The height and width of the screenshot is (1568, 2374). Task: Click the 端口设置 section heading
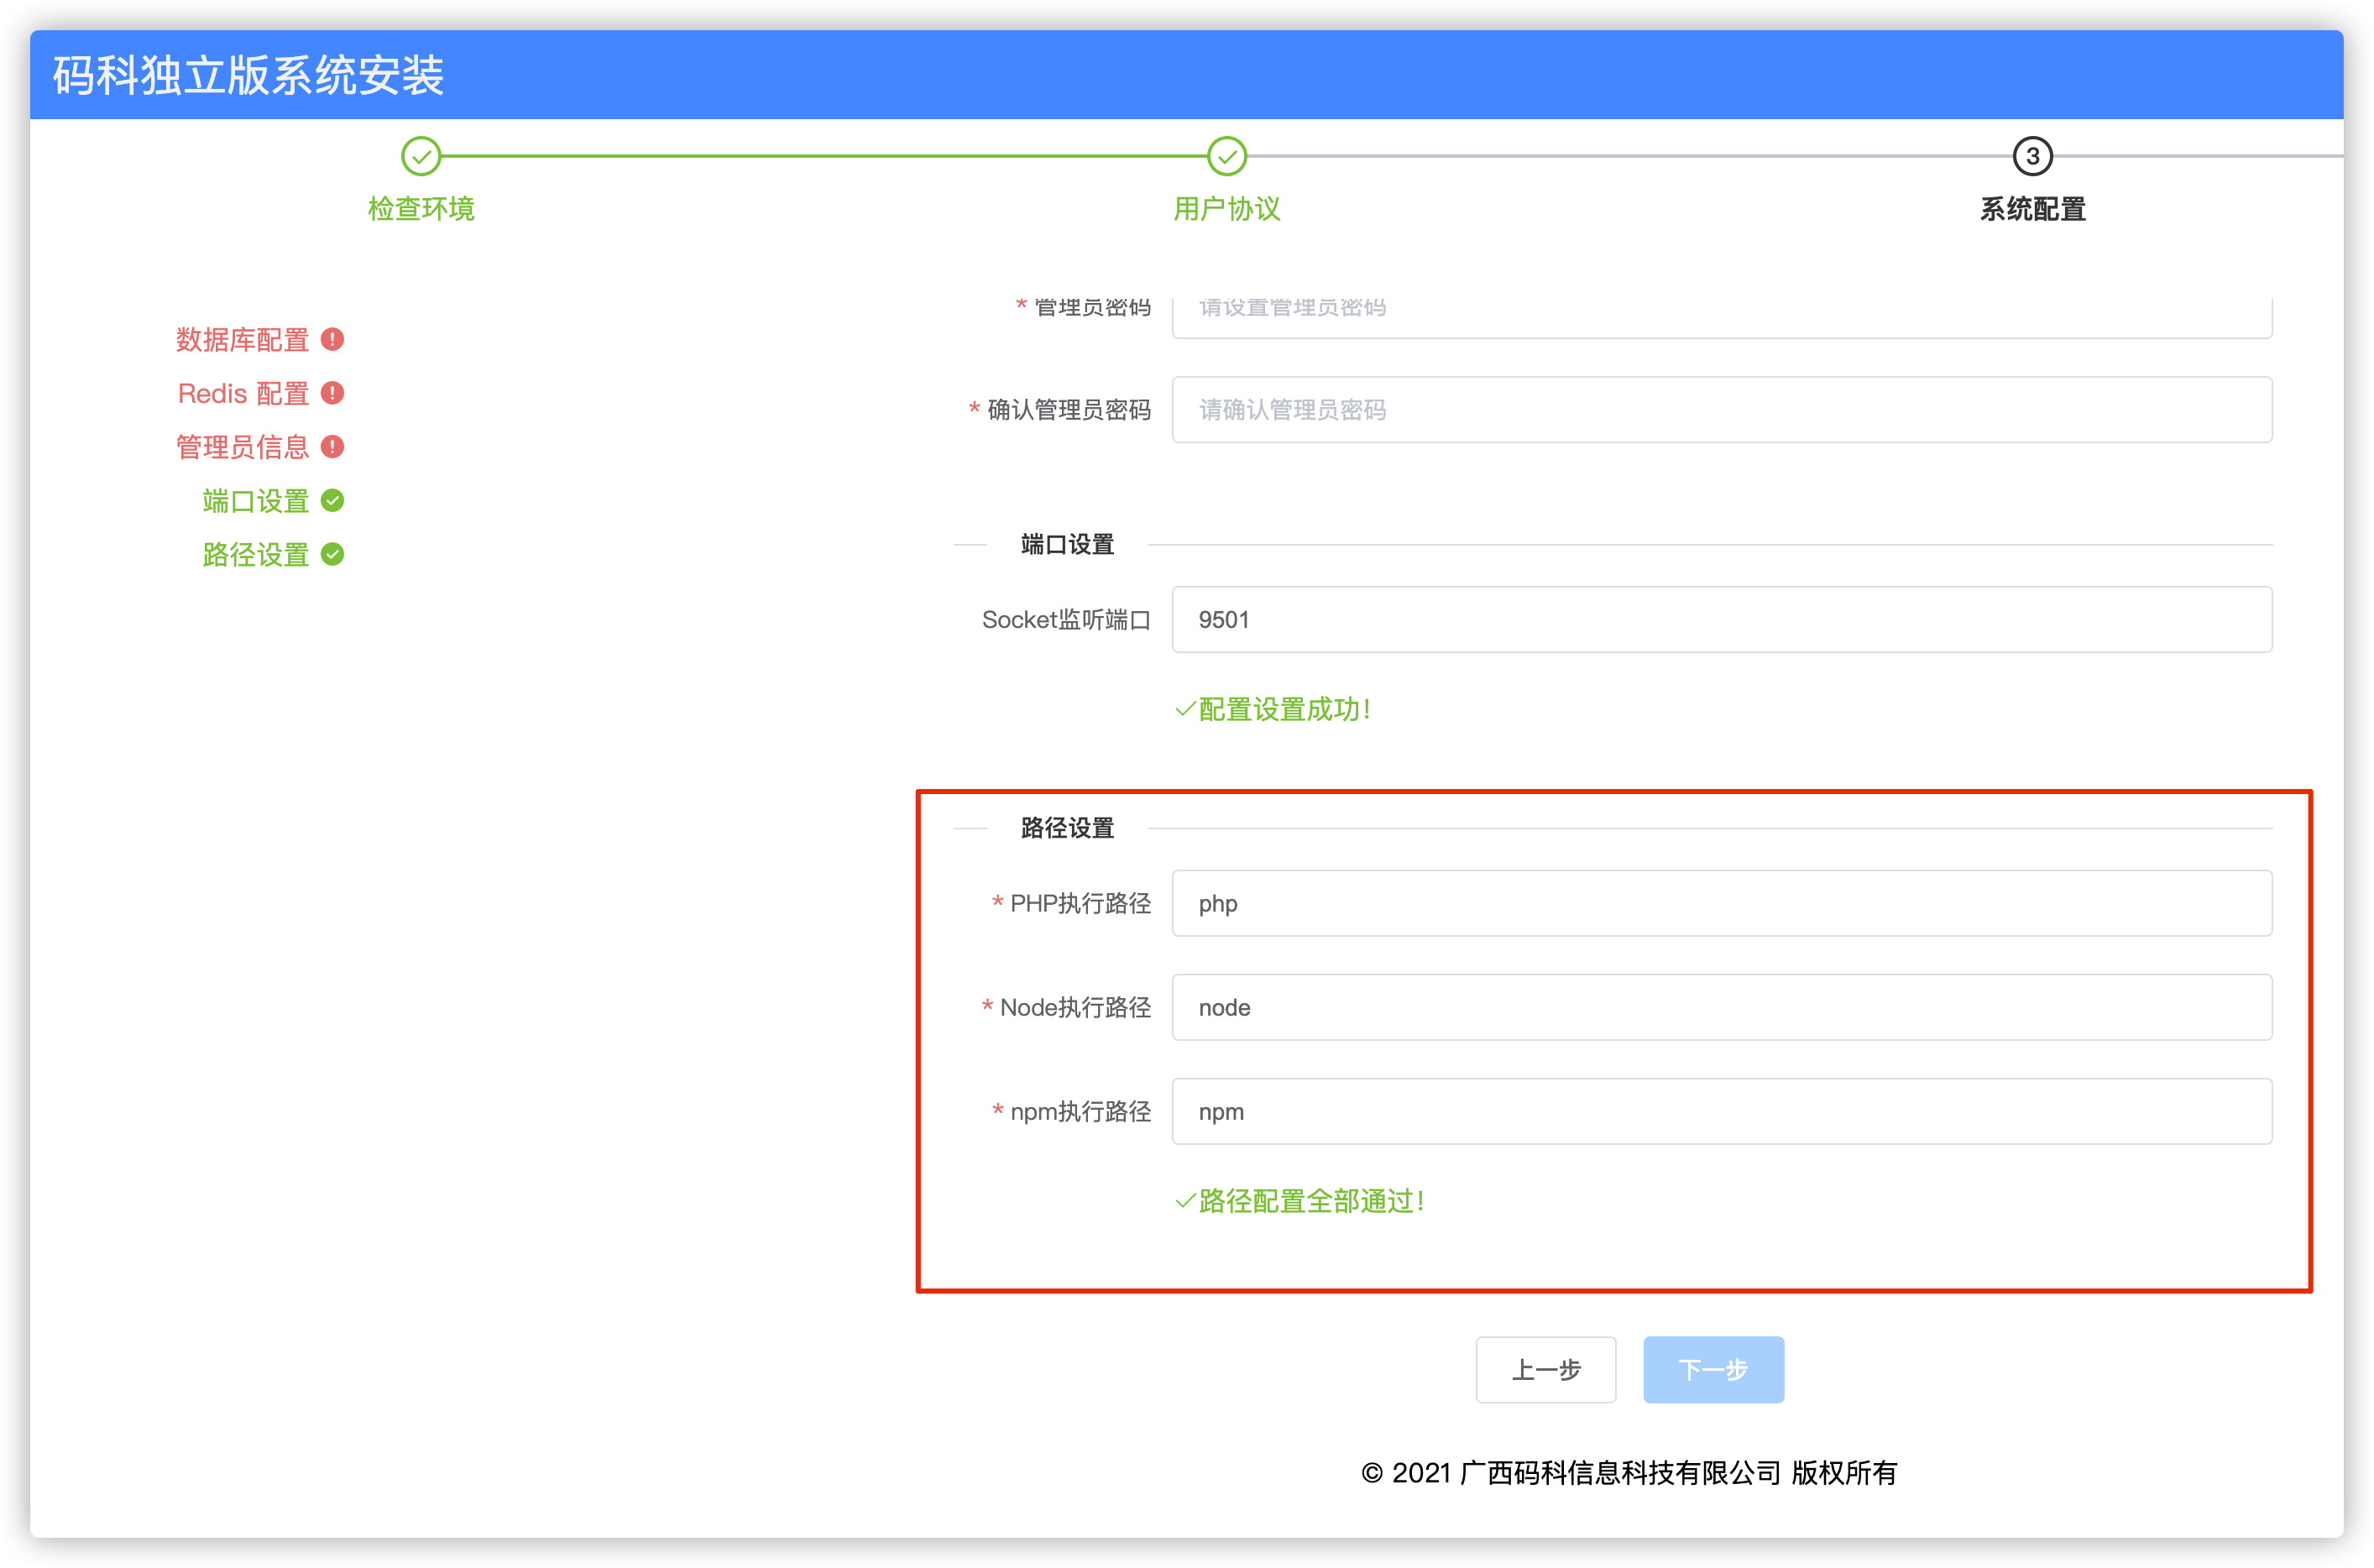(1067, 544)
